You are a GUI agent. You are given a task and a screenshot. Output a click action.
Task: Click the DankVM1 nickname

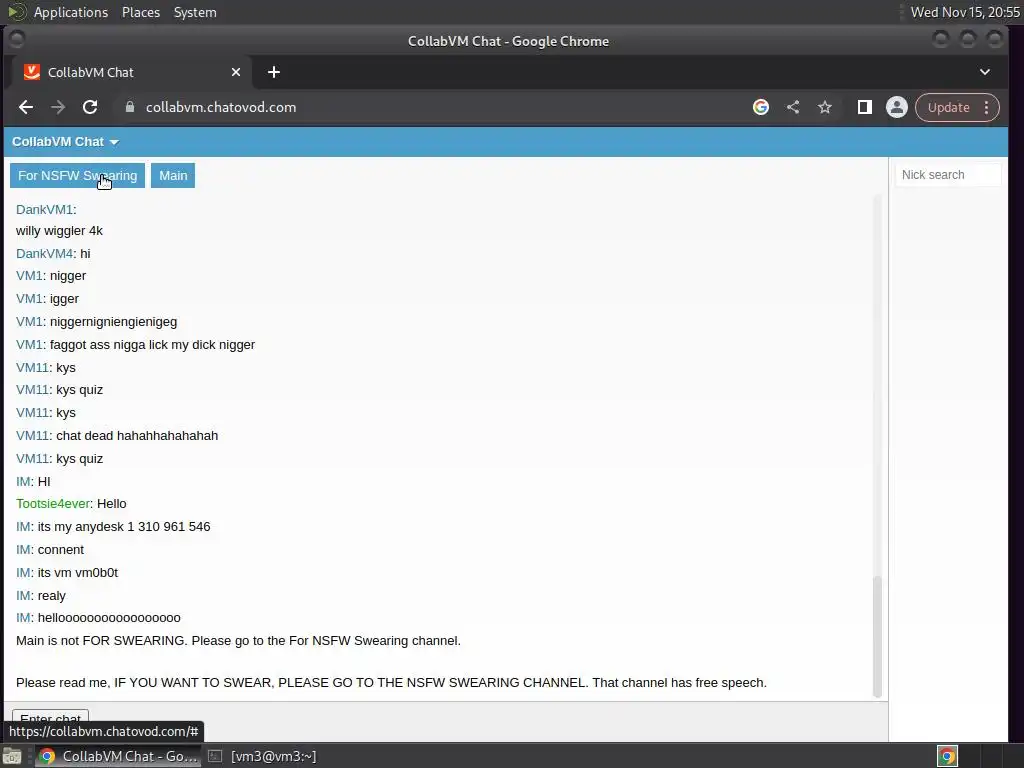point(44,210)
